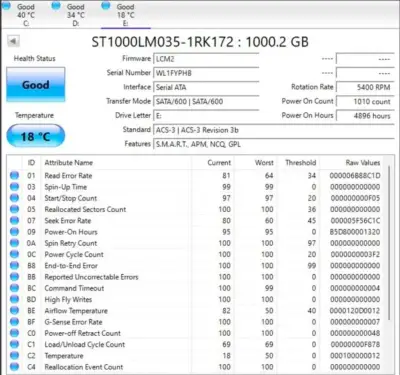Select the Seek Error Rate attribute name
The image size is (400, 375).
tap(68, 220)
